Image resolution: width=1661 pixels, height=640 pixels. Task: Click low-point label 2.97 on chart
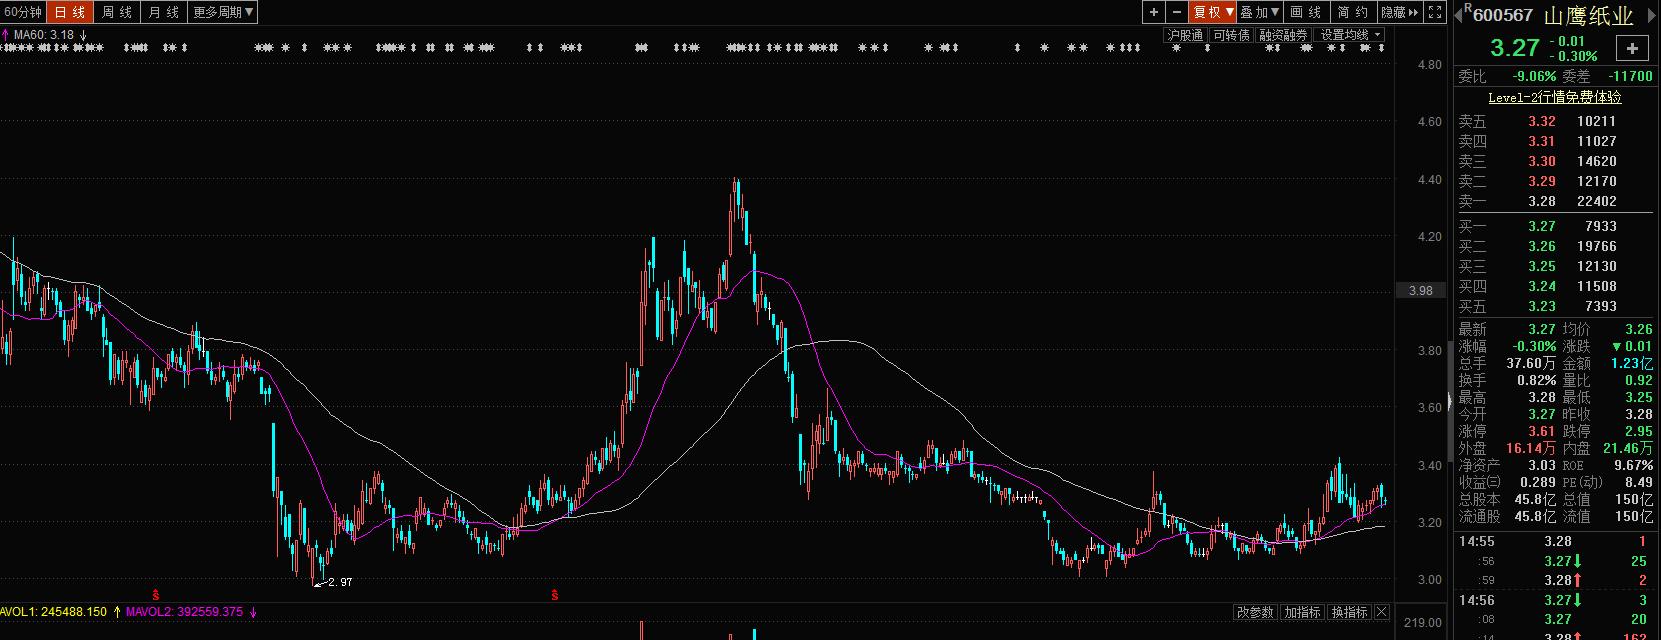[x=339, y=582]
